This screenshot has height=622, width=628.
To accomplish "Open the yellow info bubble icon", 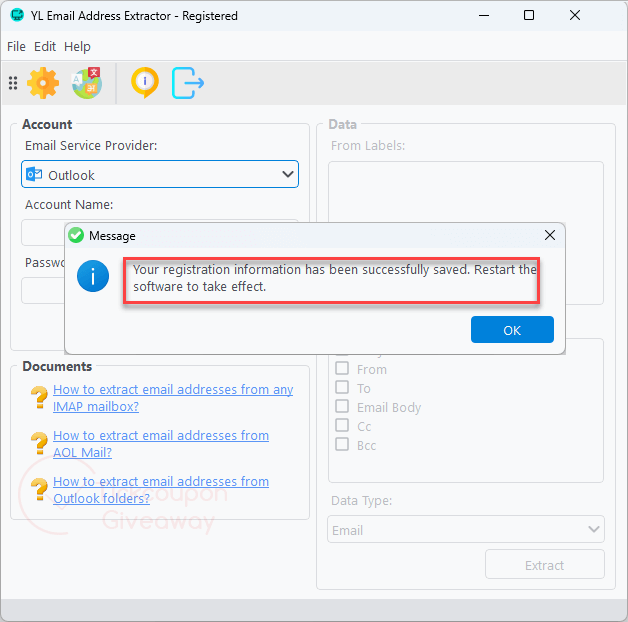I will (x=145, y=83).
